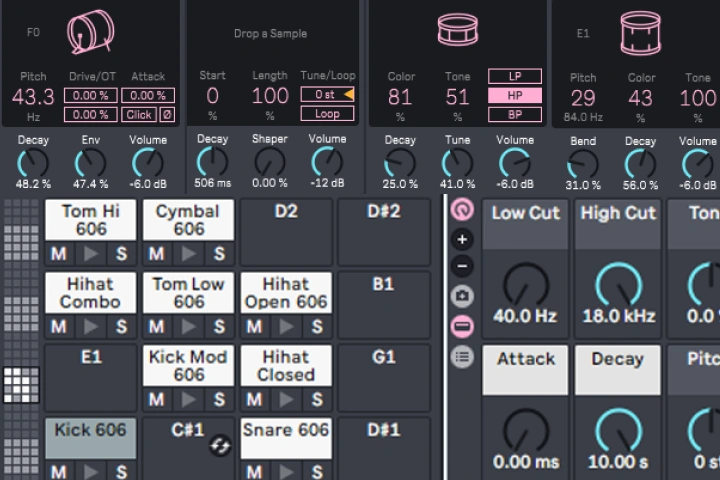Click the Drop a Sample area
This screenshot has height=480, width=720.
(x=270, y=34)
